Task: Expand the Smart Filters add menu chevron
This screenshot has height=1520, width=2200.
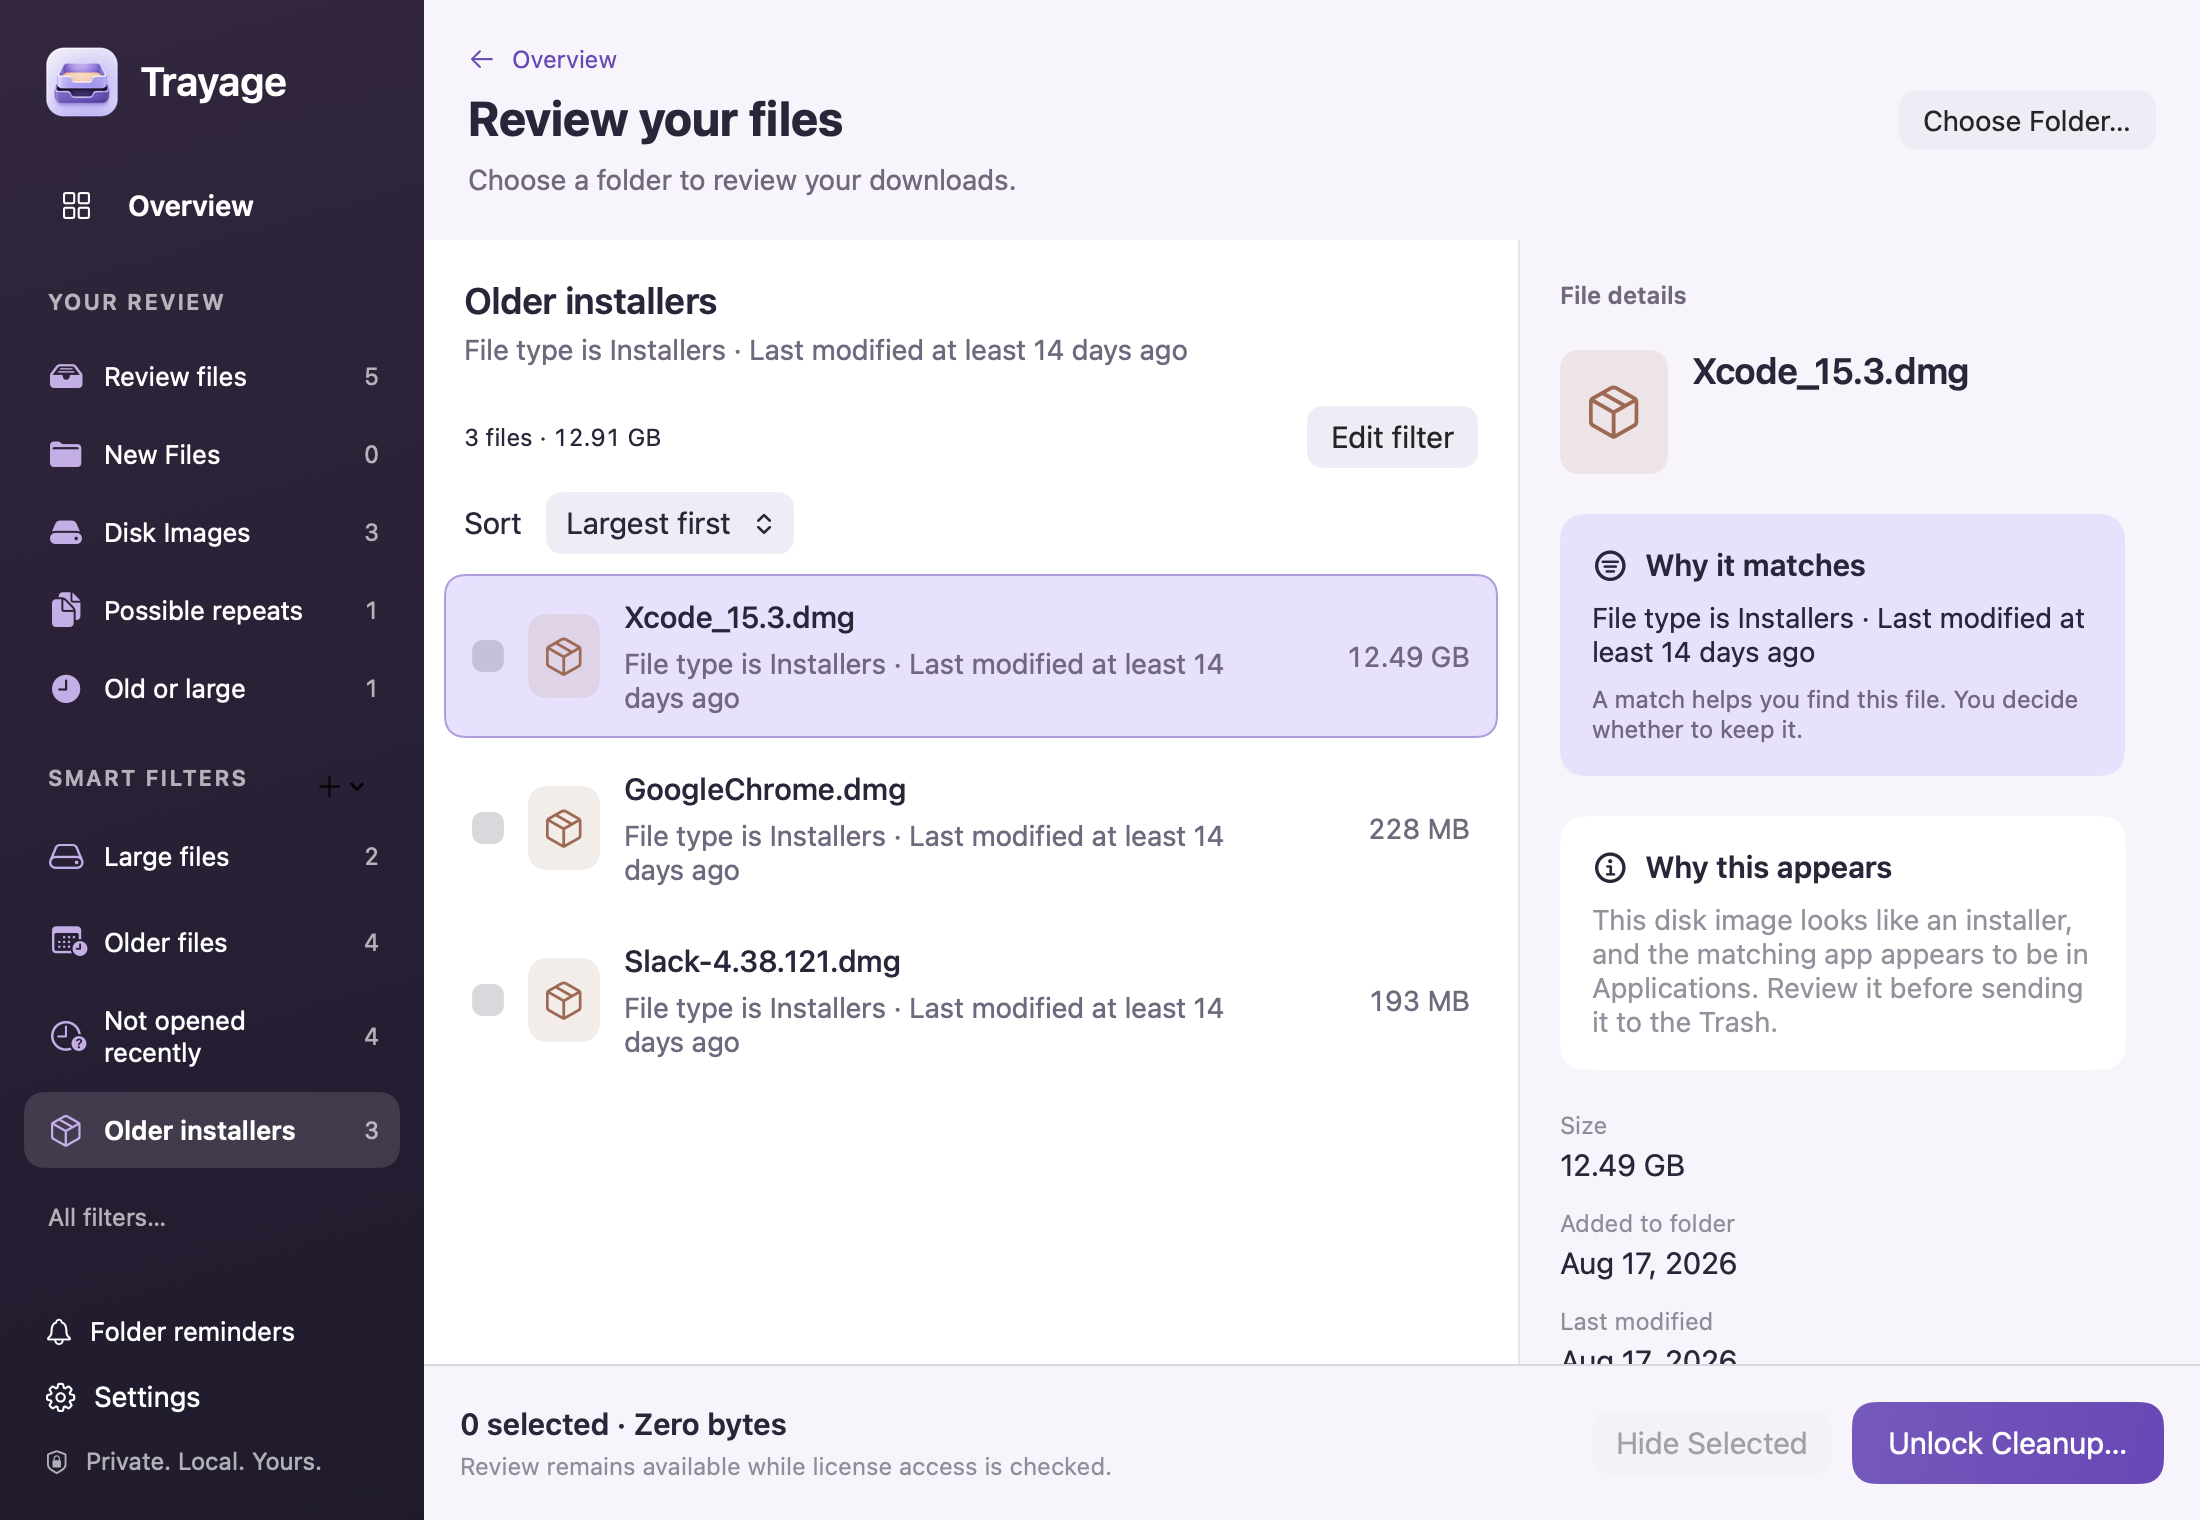Action: pos(357,786)
